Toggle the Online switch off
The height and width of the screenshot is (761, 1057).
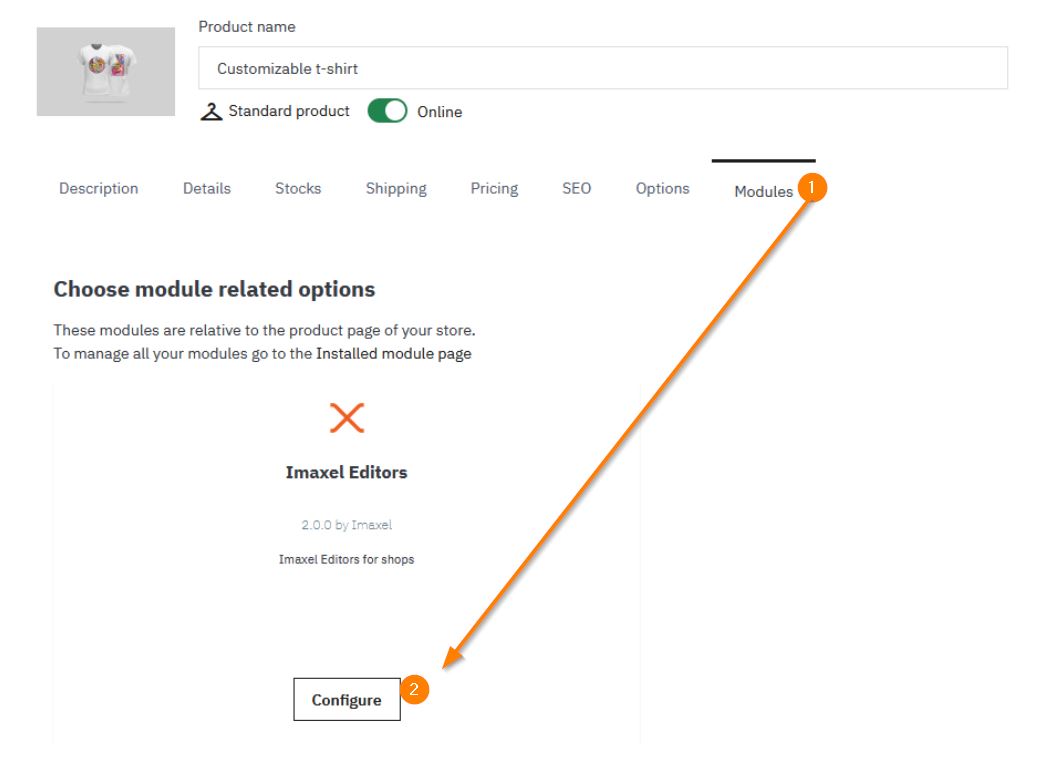click(387, 112)
